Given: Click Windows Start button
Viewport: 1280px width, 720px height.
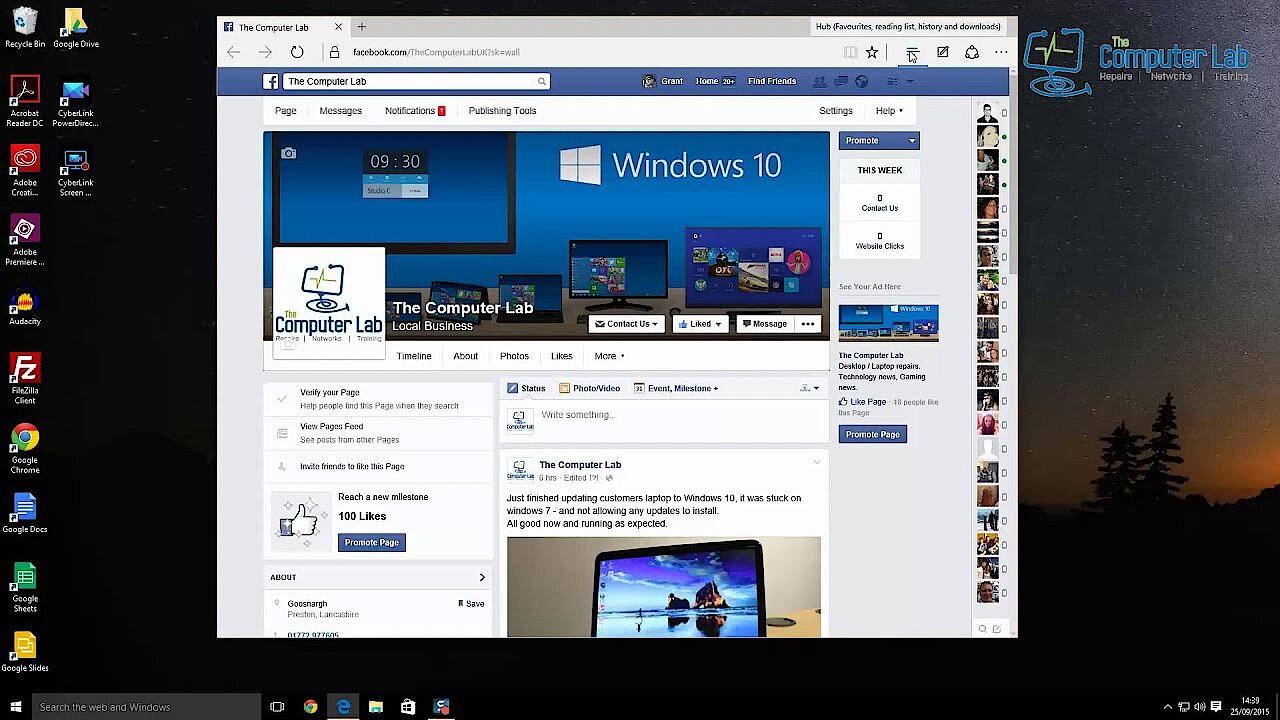Looking at the screenshot, I should click(15, 707).
